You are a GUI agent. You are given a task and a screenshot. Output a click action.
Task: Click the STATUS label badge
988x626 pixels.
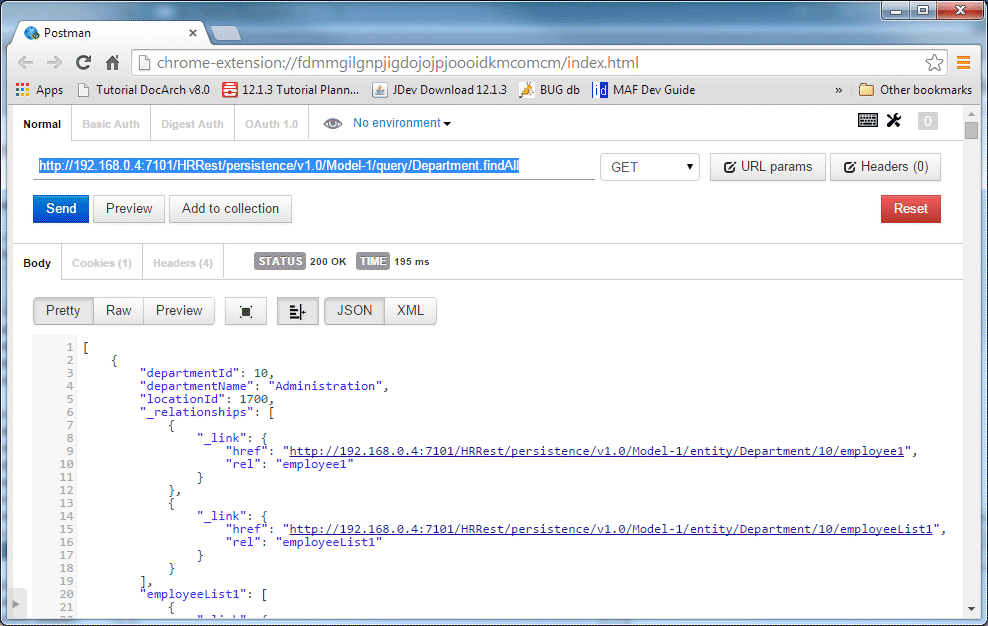pyautogui.click(x=280, y=261)
